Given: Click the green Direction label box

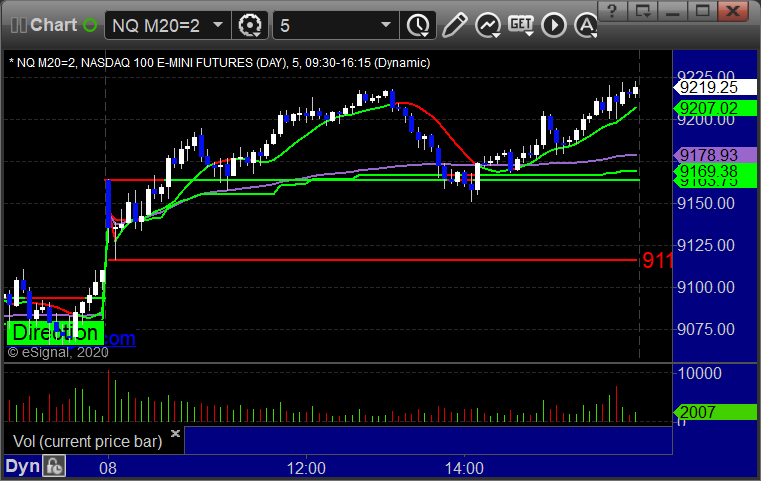Looking at the screenshot, I should [x=55, y=333].
